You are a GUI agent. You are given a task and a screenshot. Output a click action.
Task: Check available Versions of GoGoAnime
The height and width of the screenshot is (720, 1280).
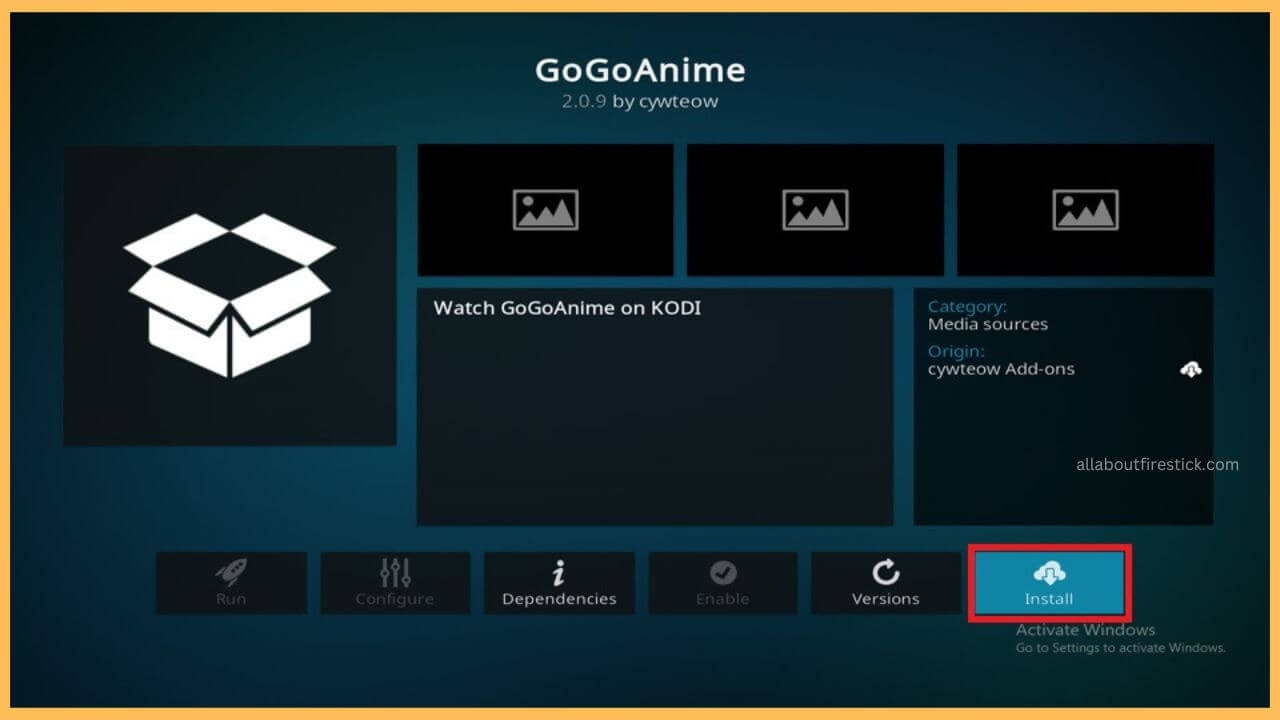tap(886, 583)
